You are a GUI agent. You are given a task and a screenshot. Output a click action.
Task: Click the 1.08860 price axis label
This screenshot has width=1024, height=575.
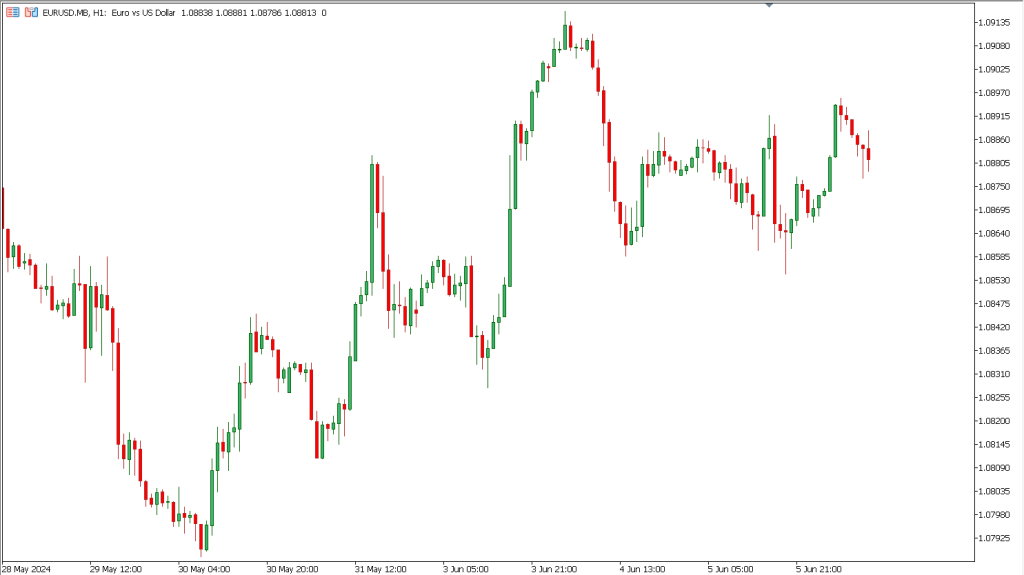[993, 140]
